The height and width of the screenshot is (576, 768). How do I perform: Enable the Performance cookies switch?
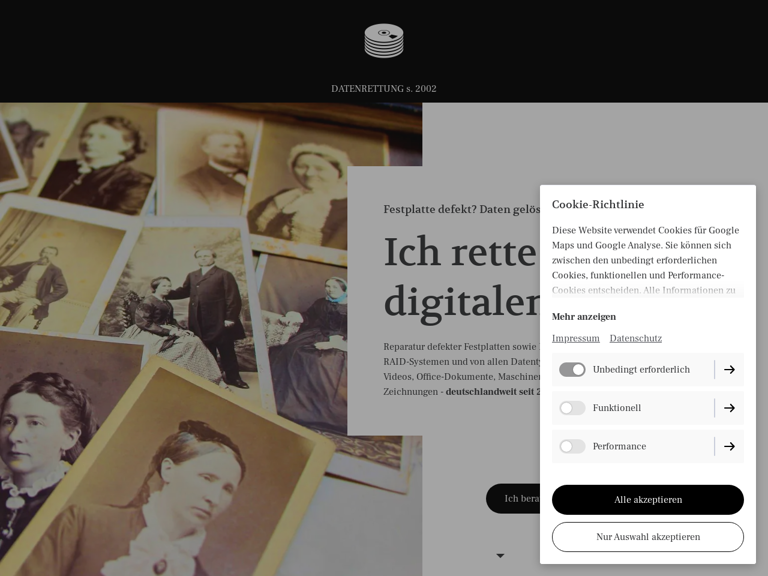(572, 446)
